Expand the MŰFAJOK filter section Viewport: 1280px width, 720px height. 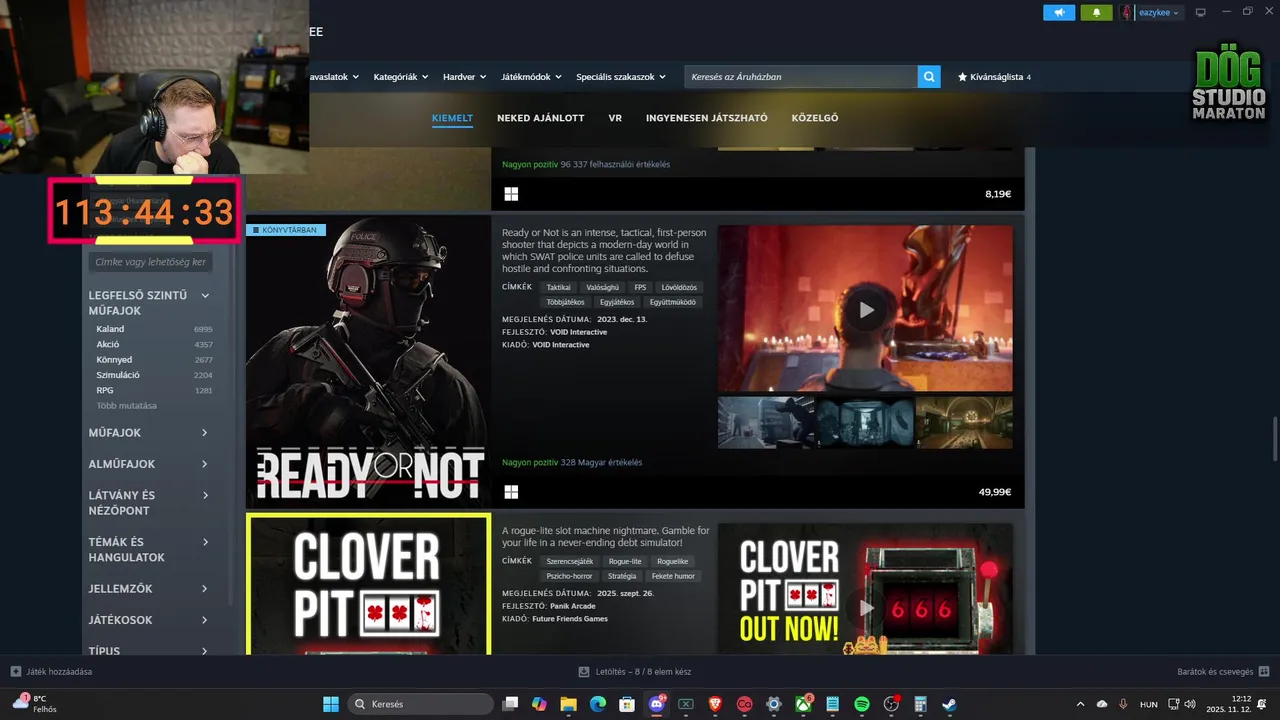point(150,433)
